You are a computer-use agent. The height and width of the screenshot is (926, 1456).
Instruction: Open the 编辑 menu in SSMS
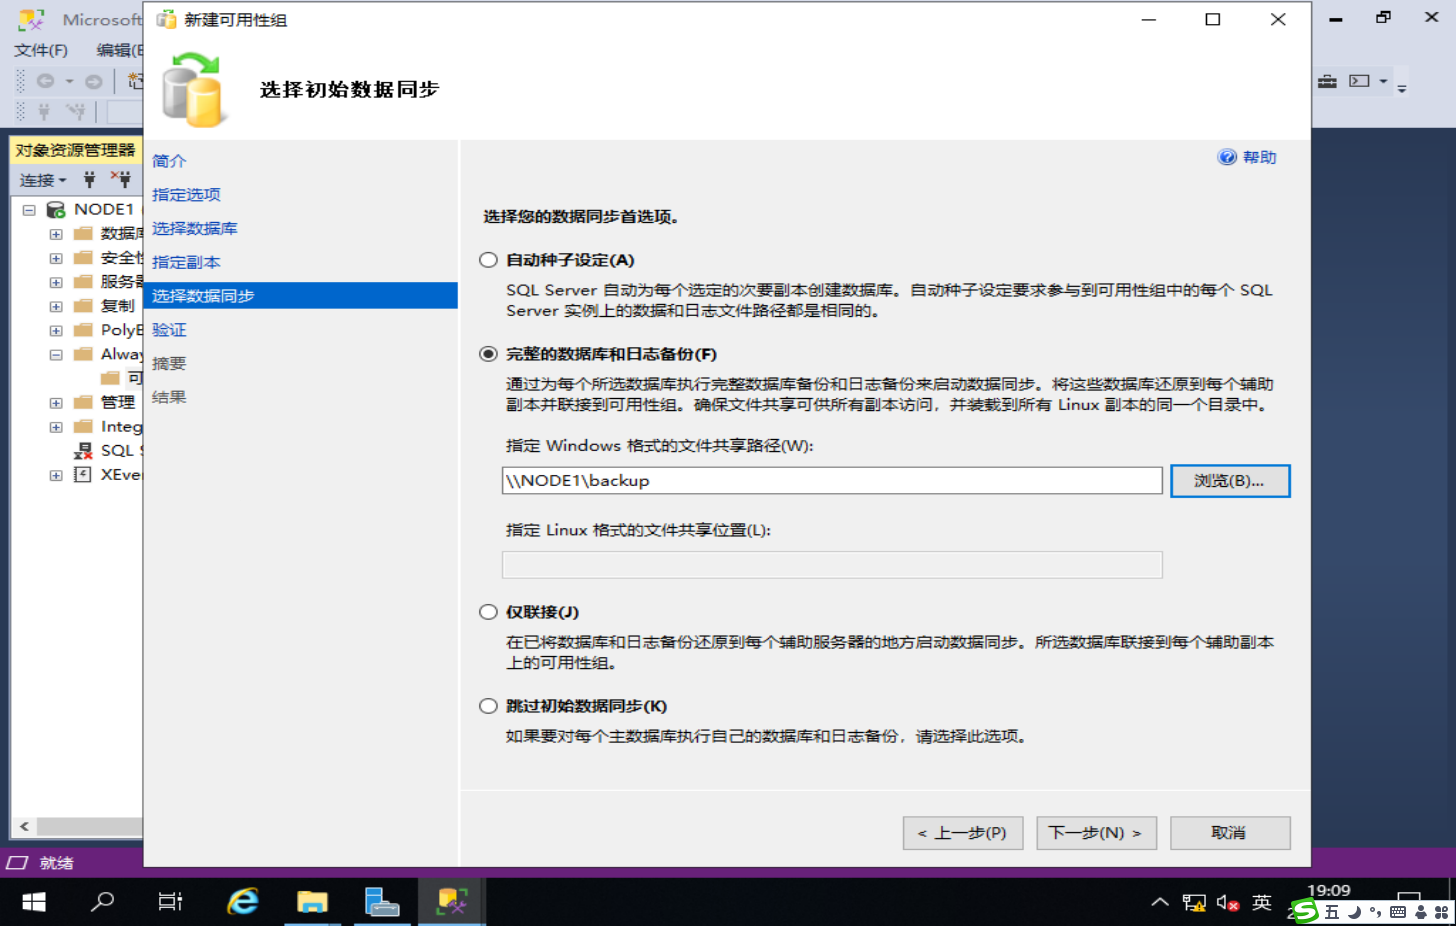[x=119, y=50]
